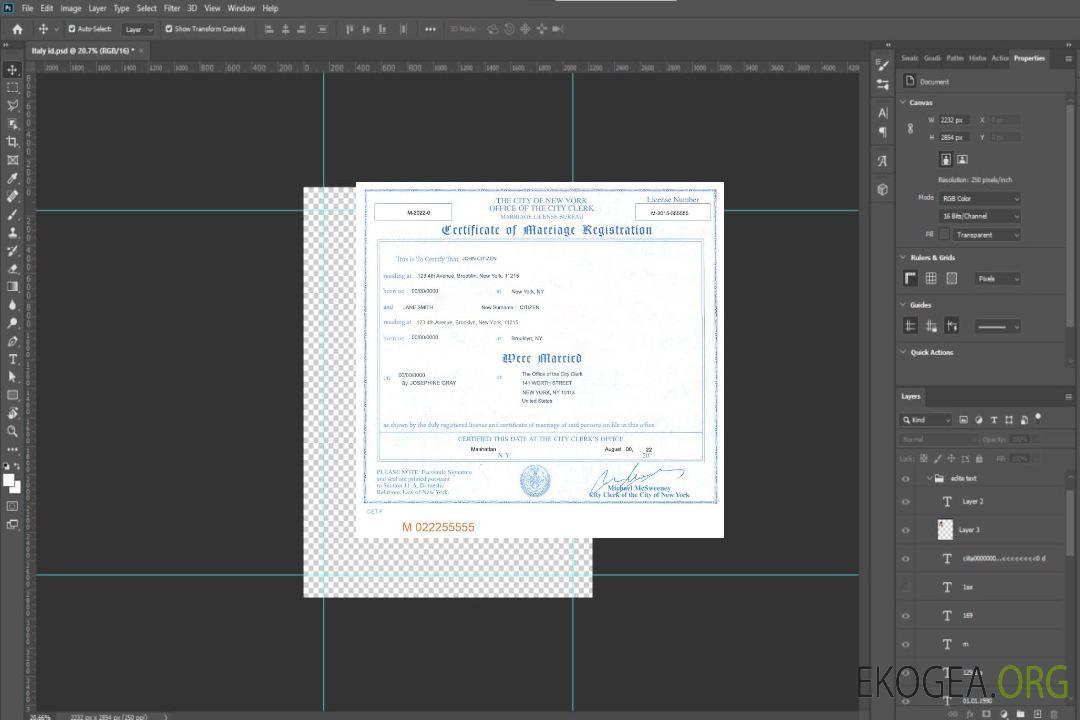Open the Mode RGB Color dropdown
1080x720 pixels.
click(x=979, y=198)
